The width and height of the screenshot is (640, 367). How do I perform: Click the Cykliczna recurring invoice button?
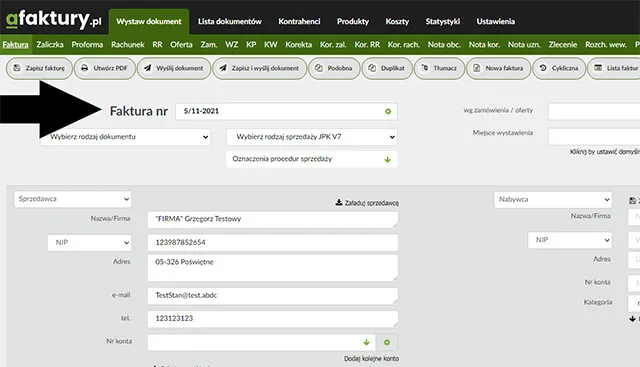point(559,68)
